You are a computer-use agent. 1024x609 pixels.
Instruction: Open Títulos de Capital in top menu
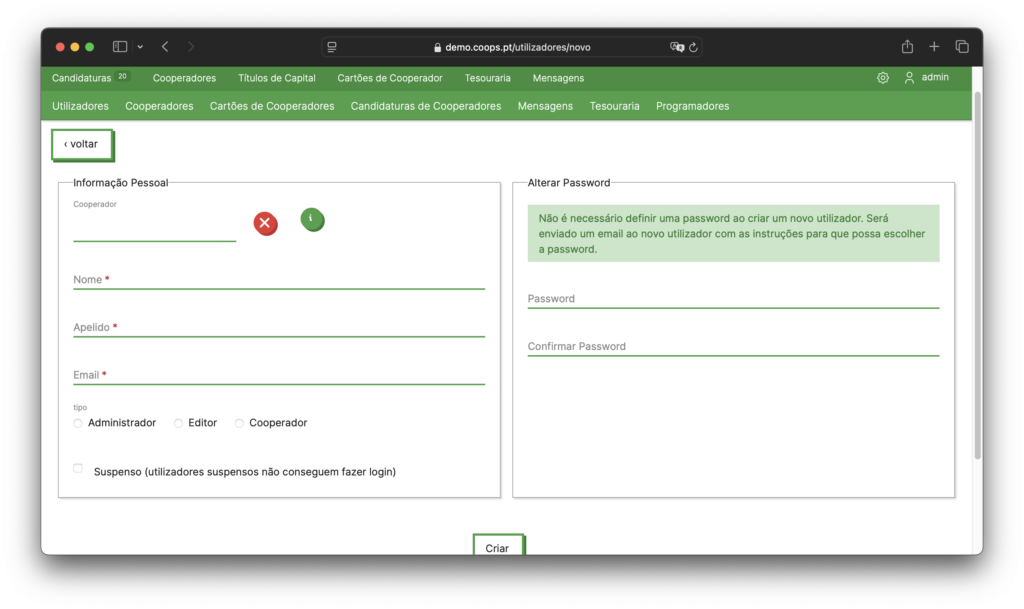pos(276,78)
